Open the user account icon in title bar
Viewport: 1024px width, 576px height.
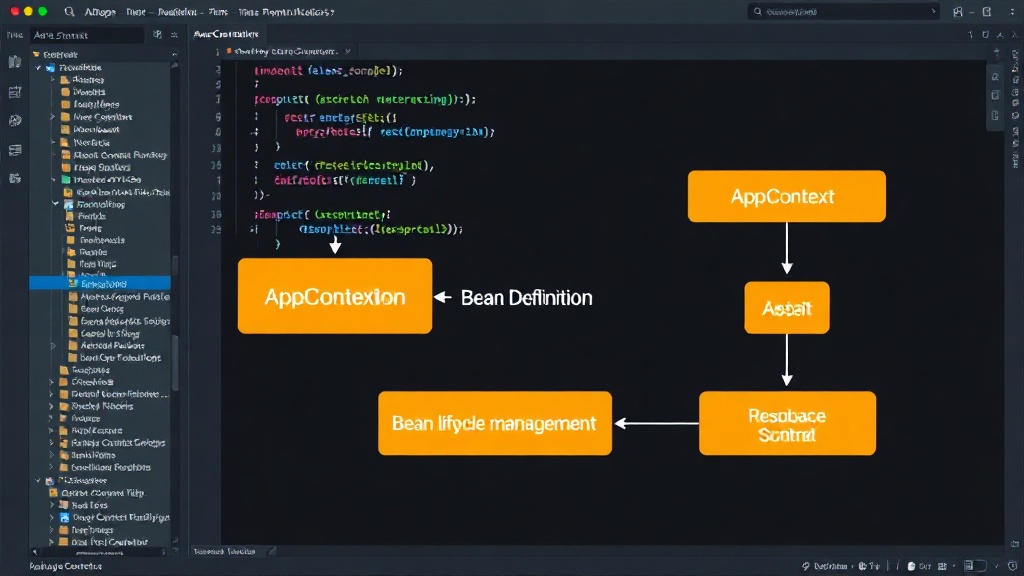958,11
